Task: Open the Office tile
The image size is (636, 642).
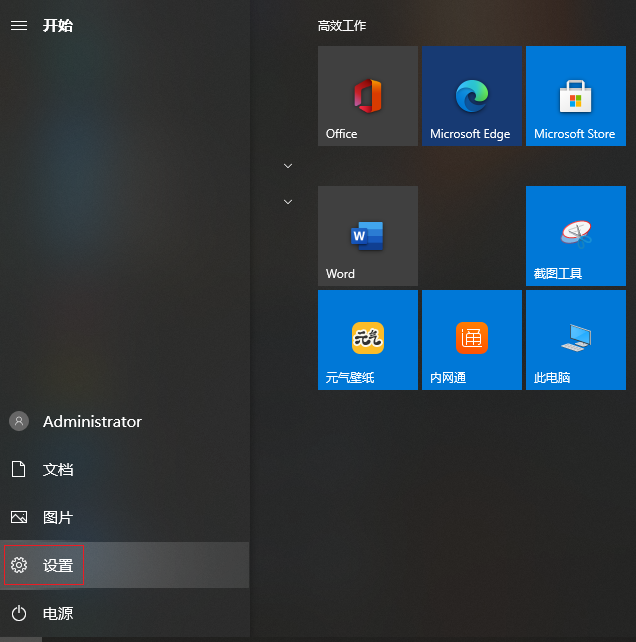Action: pyautogui.click(x=367, y=96)
